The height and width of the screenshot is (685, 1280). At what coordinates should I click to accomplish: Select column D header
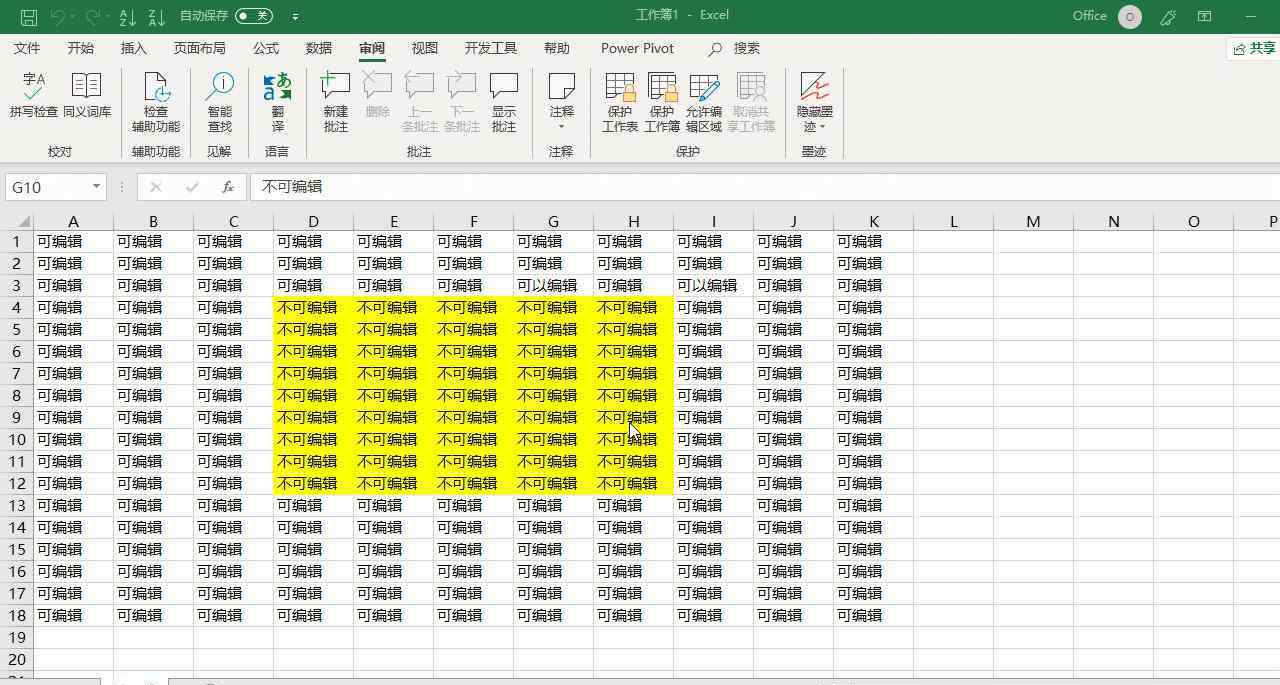click(x=313, y=221)
